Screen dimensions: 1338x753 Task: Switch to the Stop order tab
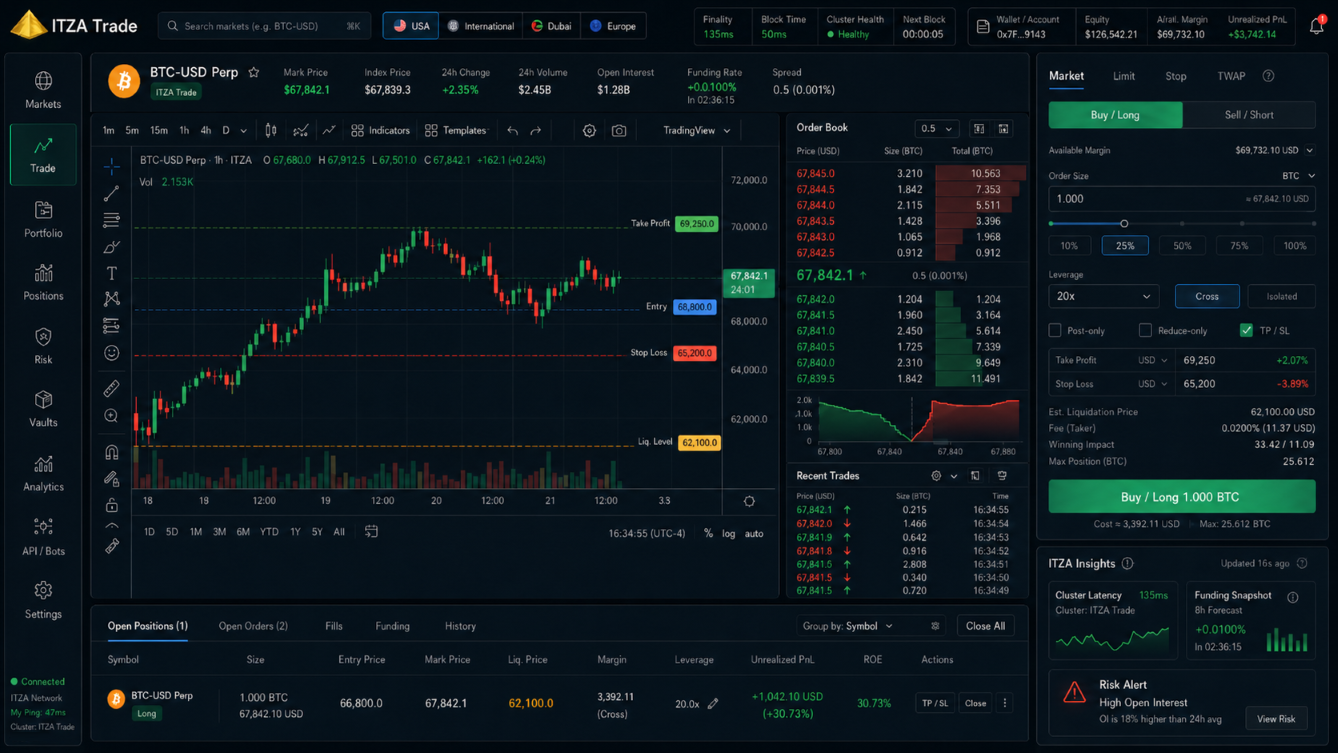1176,76
